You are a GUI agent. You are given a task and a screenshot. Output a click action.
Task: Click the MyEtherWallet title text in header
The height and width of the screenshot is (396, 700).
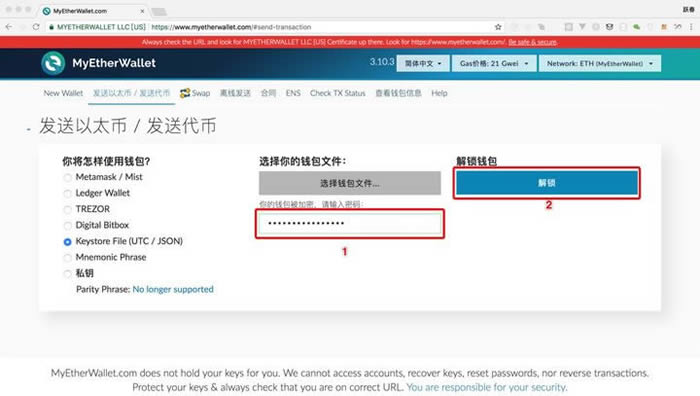[114, 63]
